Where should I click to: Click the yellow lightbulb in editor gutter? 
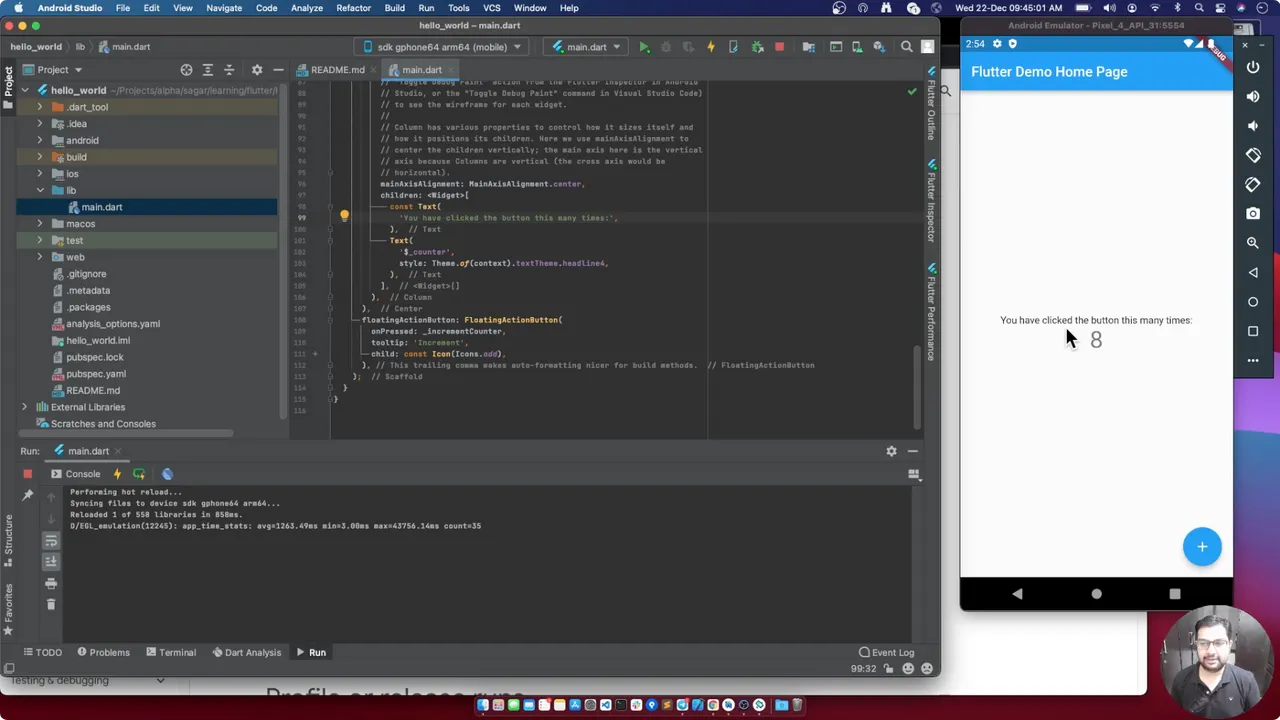[344, 216]
